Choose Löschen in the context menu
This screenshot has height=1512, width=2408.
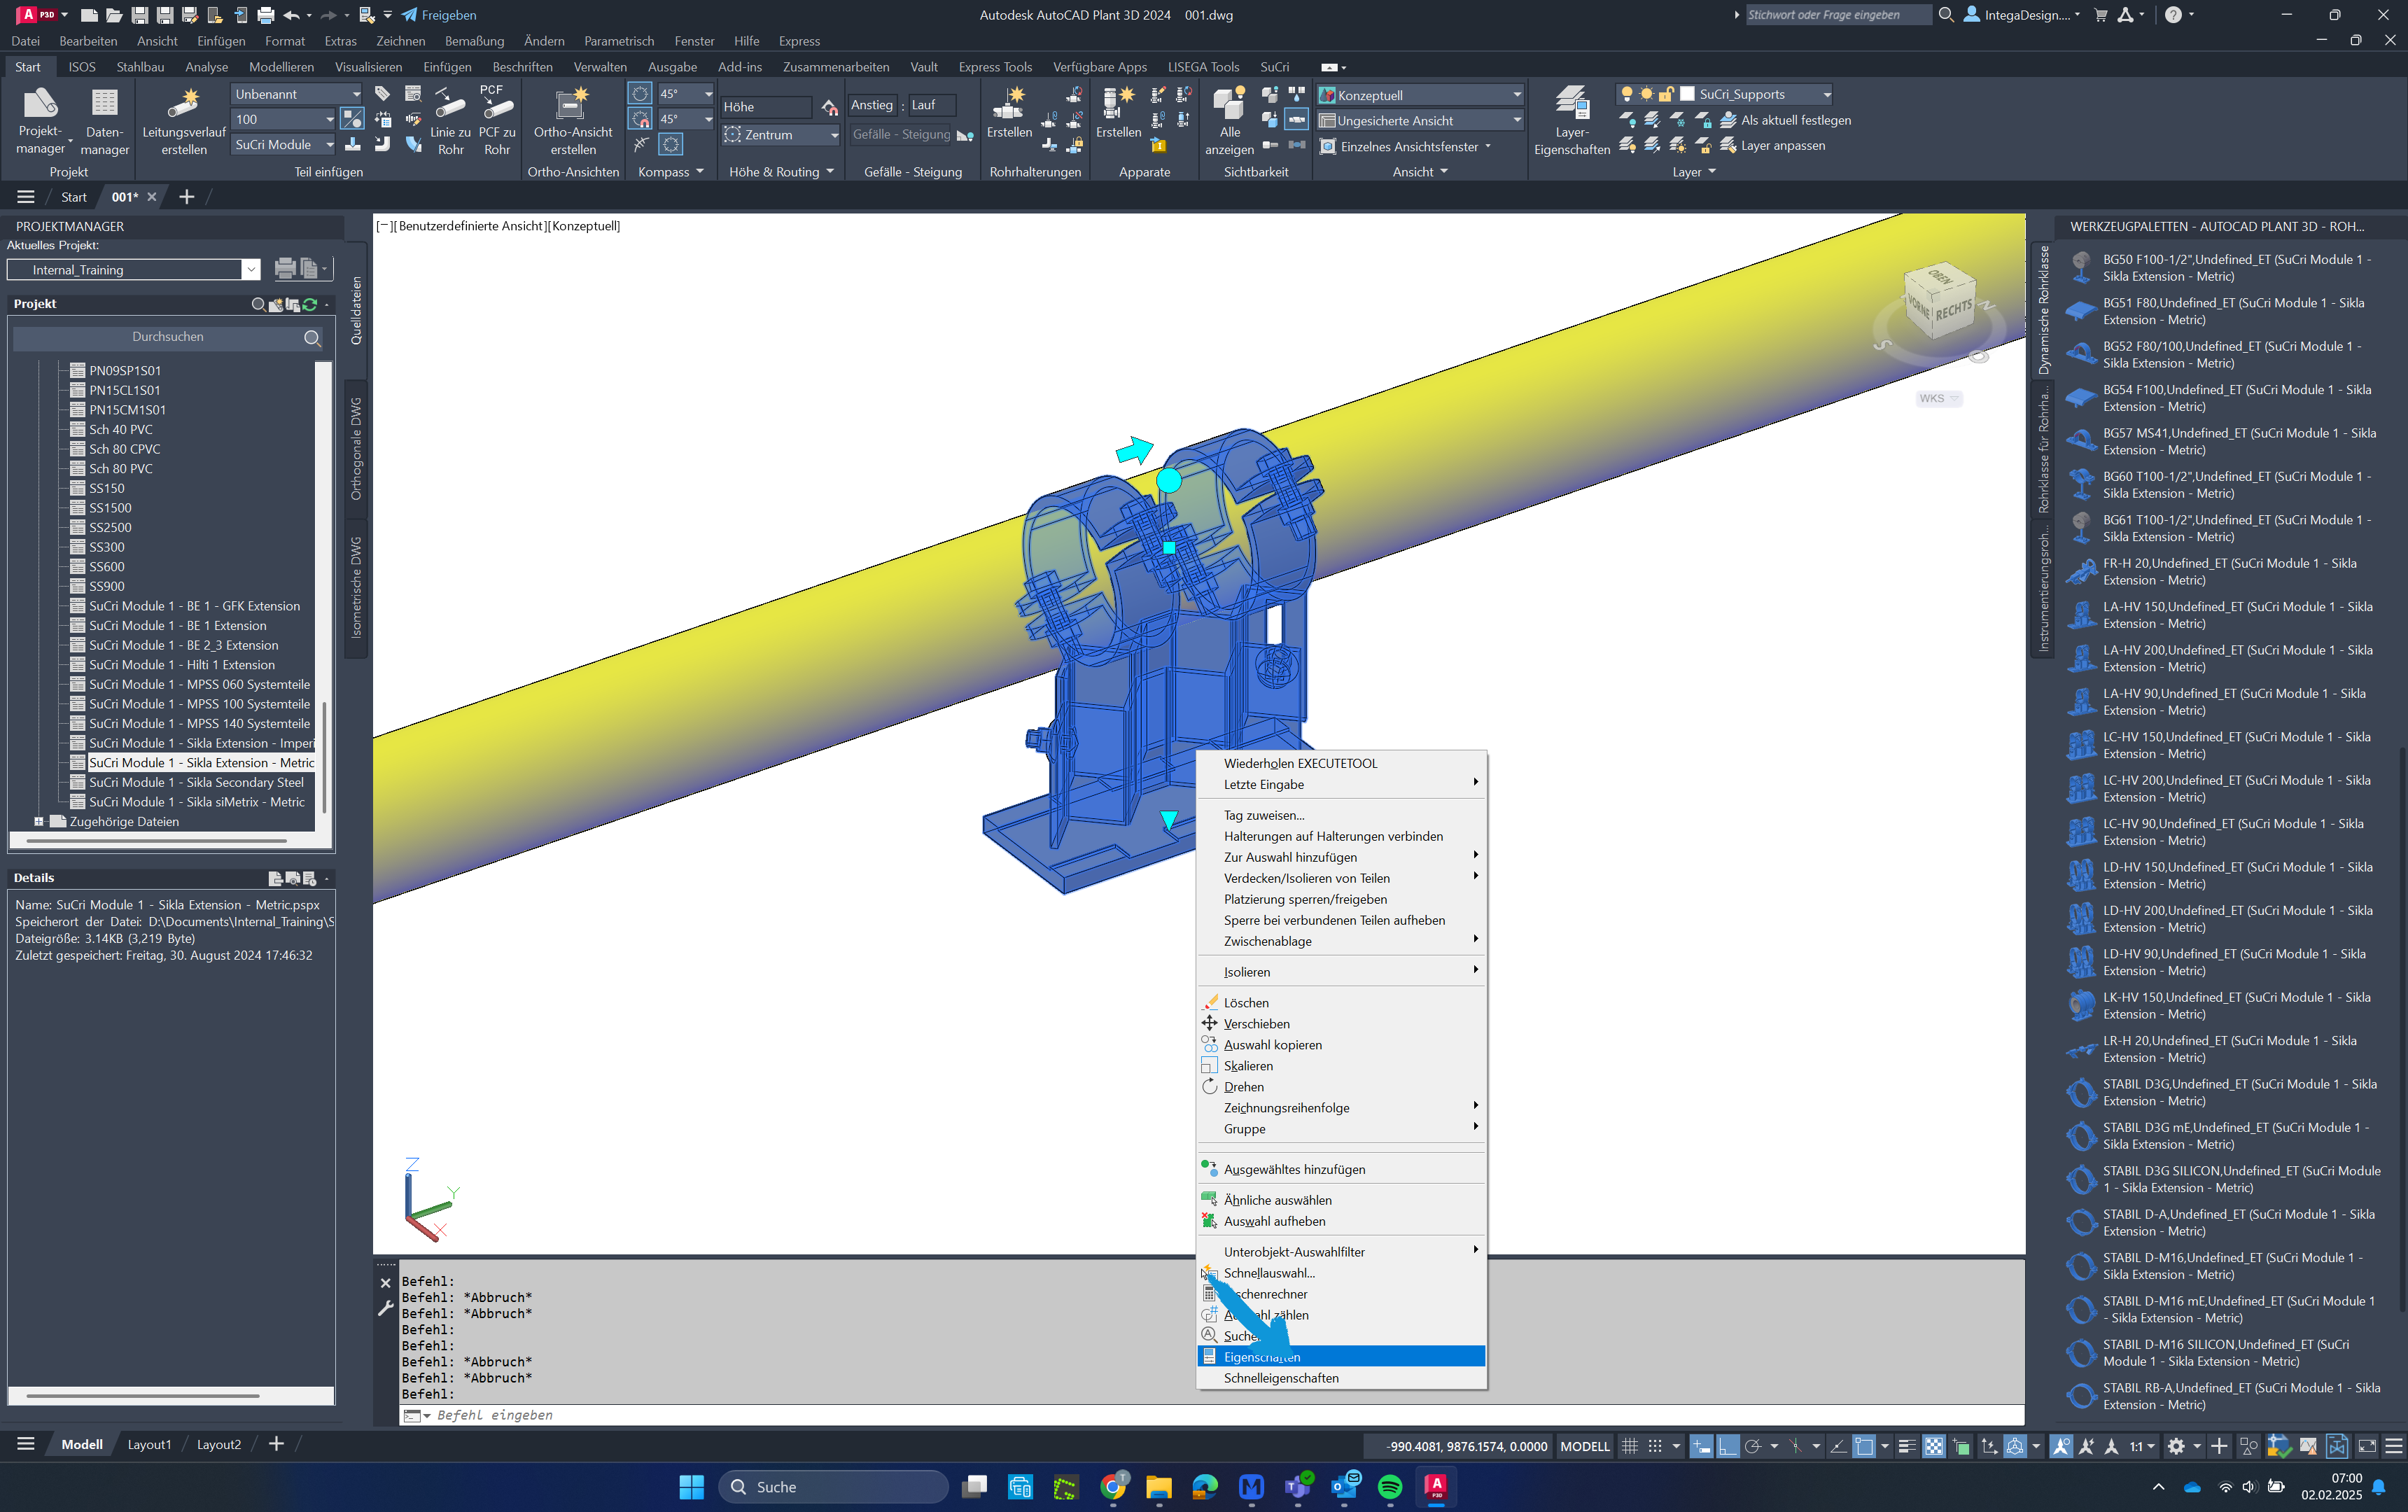(1340, 1003)
